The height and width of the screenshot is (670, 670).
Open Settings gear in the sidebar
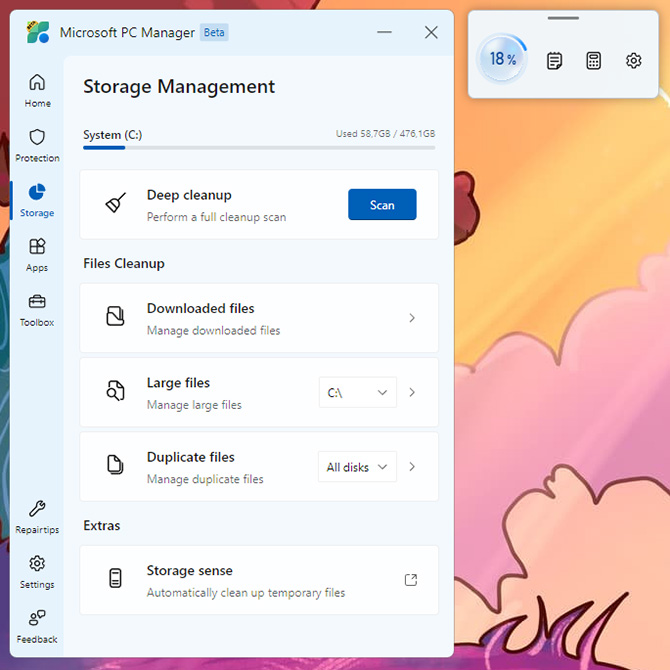coord(37,572)
